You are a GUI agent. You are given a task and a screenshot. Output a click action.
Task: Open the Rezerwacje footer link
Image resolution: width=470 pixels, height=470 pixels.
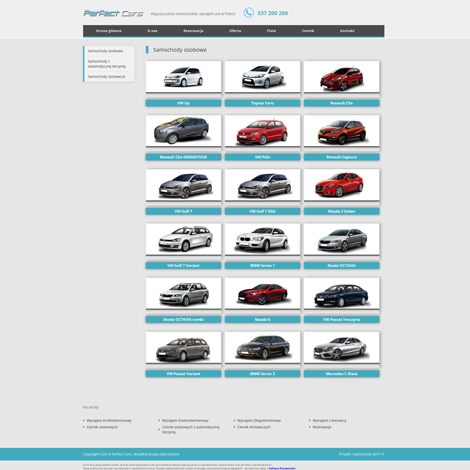tap(322, 427)
